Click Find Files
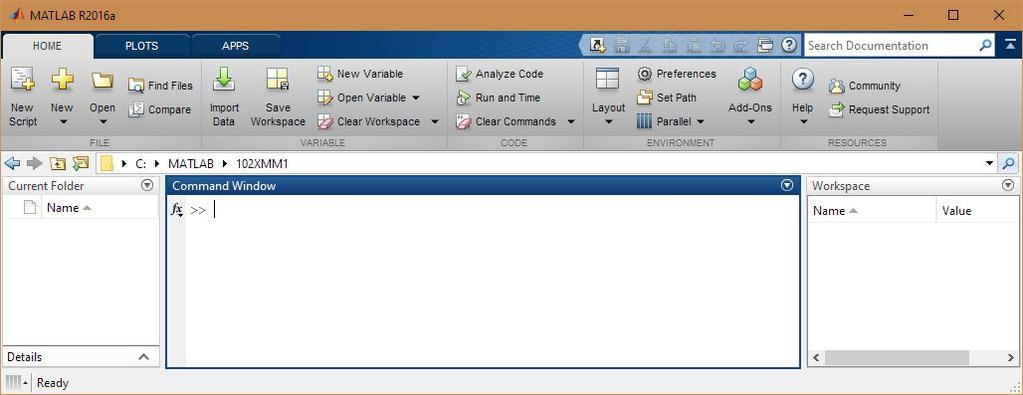The width and height of the screenshot is (1023, 395). coord(160,86)
